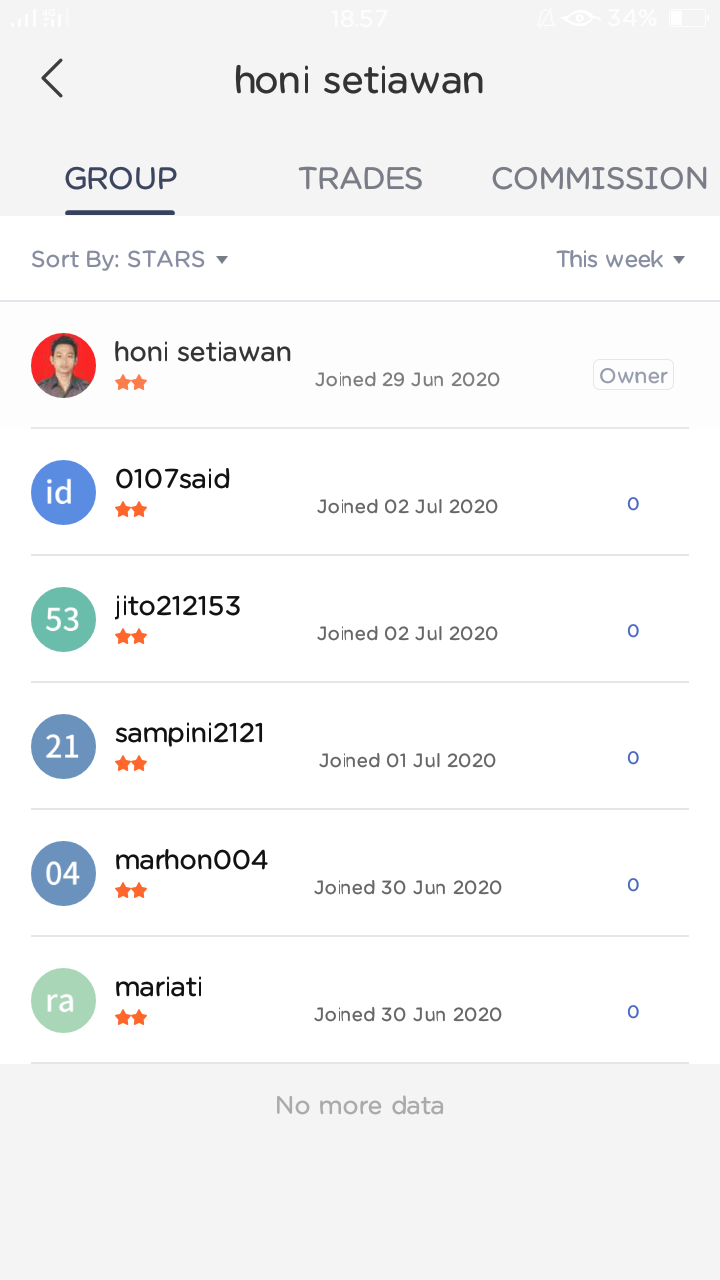Image resolution: width=720 pixels, height=1280 pixels.
Task: Tap the star rating under 0107said
Action: [x=131, y=510]
